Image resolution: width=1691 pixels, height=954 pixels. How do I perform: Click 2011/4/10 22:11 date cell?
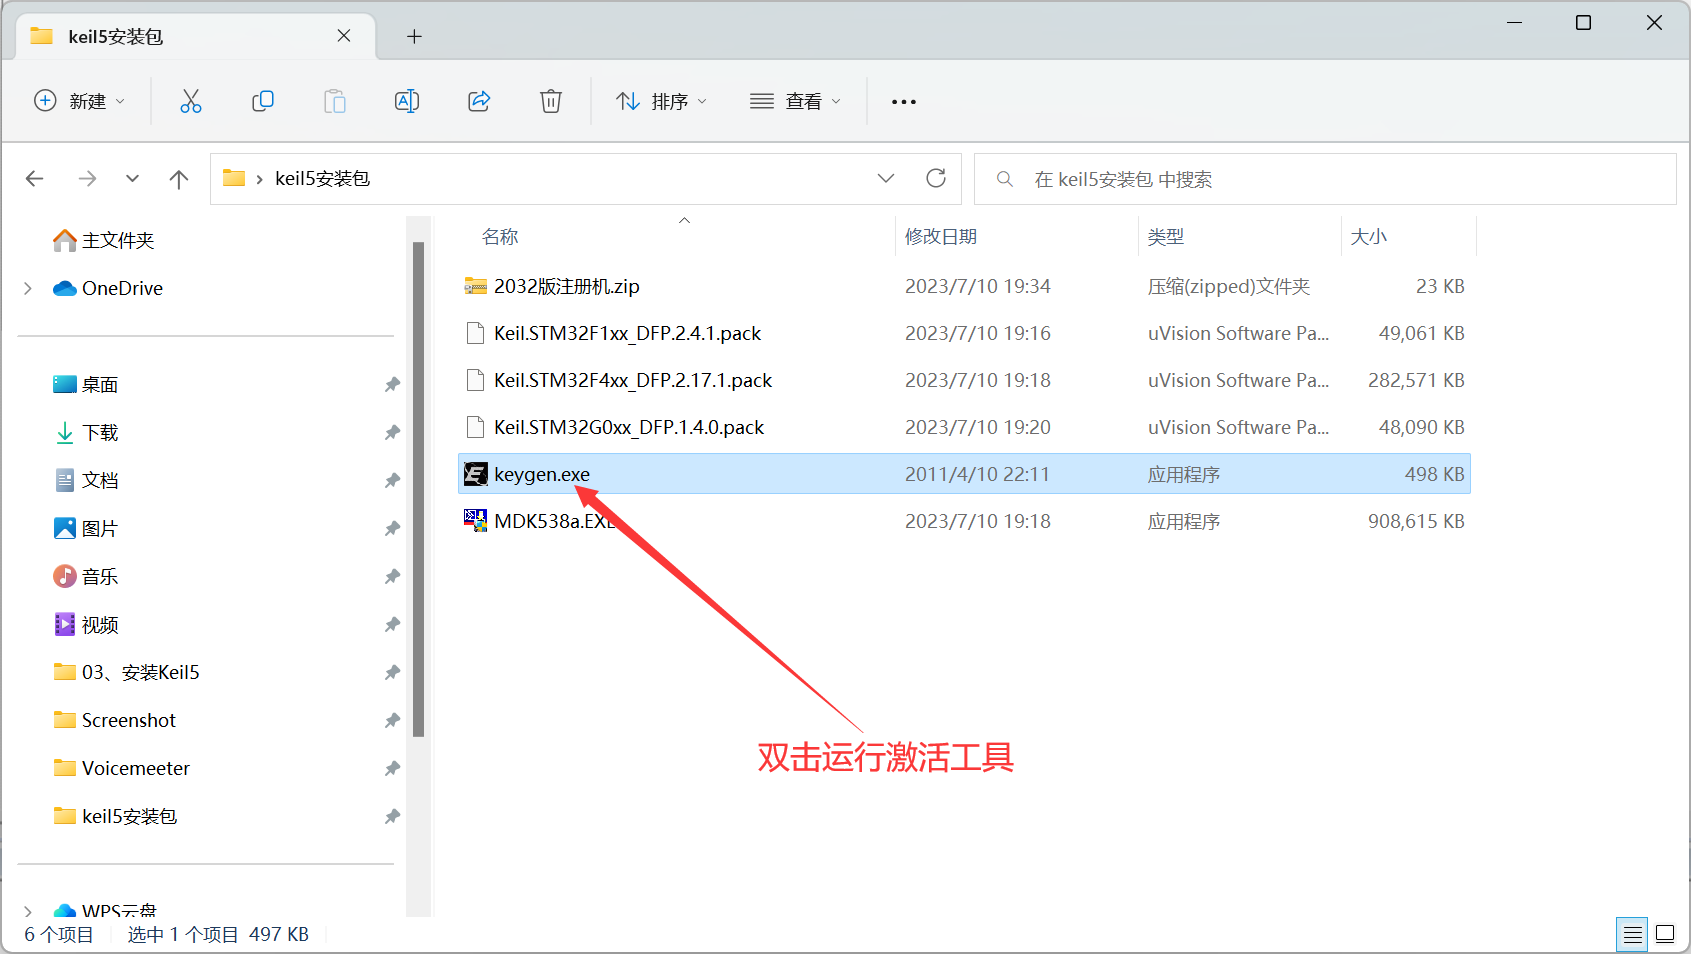coord(978,474)
